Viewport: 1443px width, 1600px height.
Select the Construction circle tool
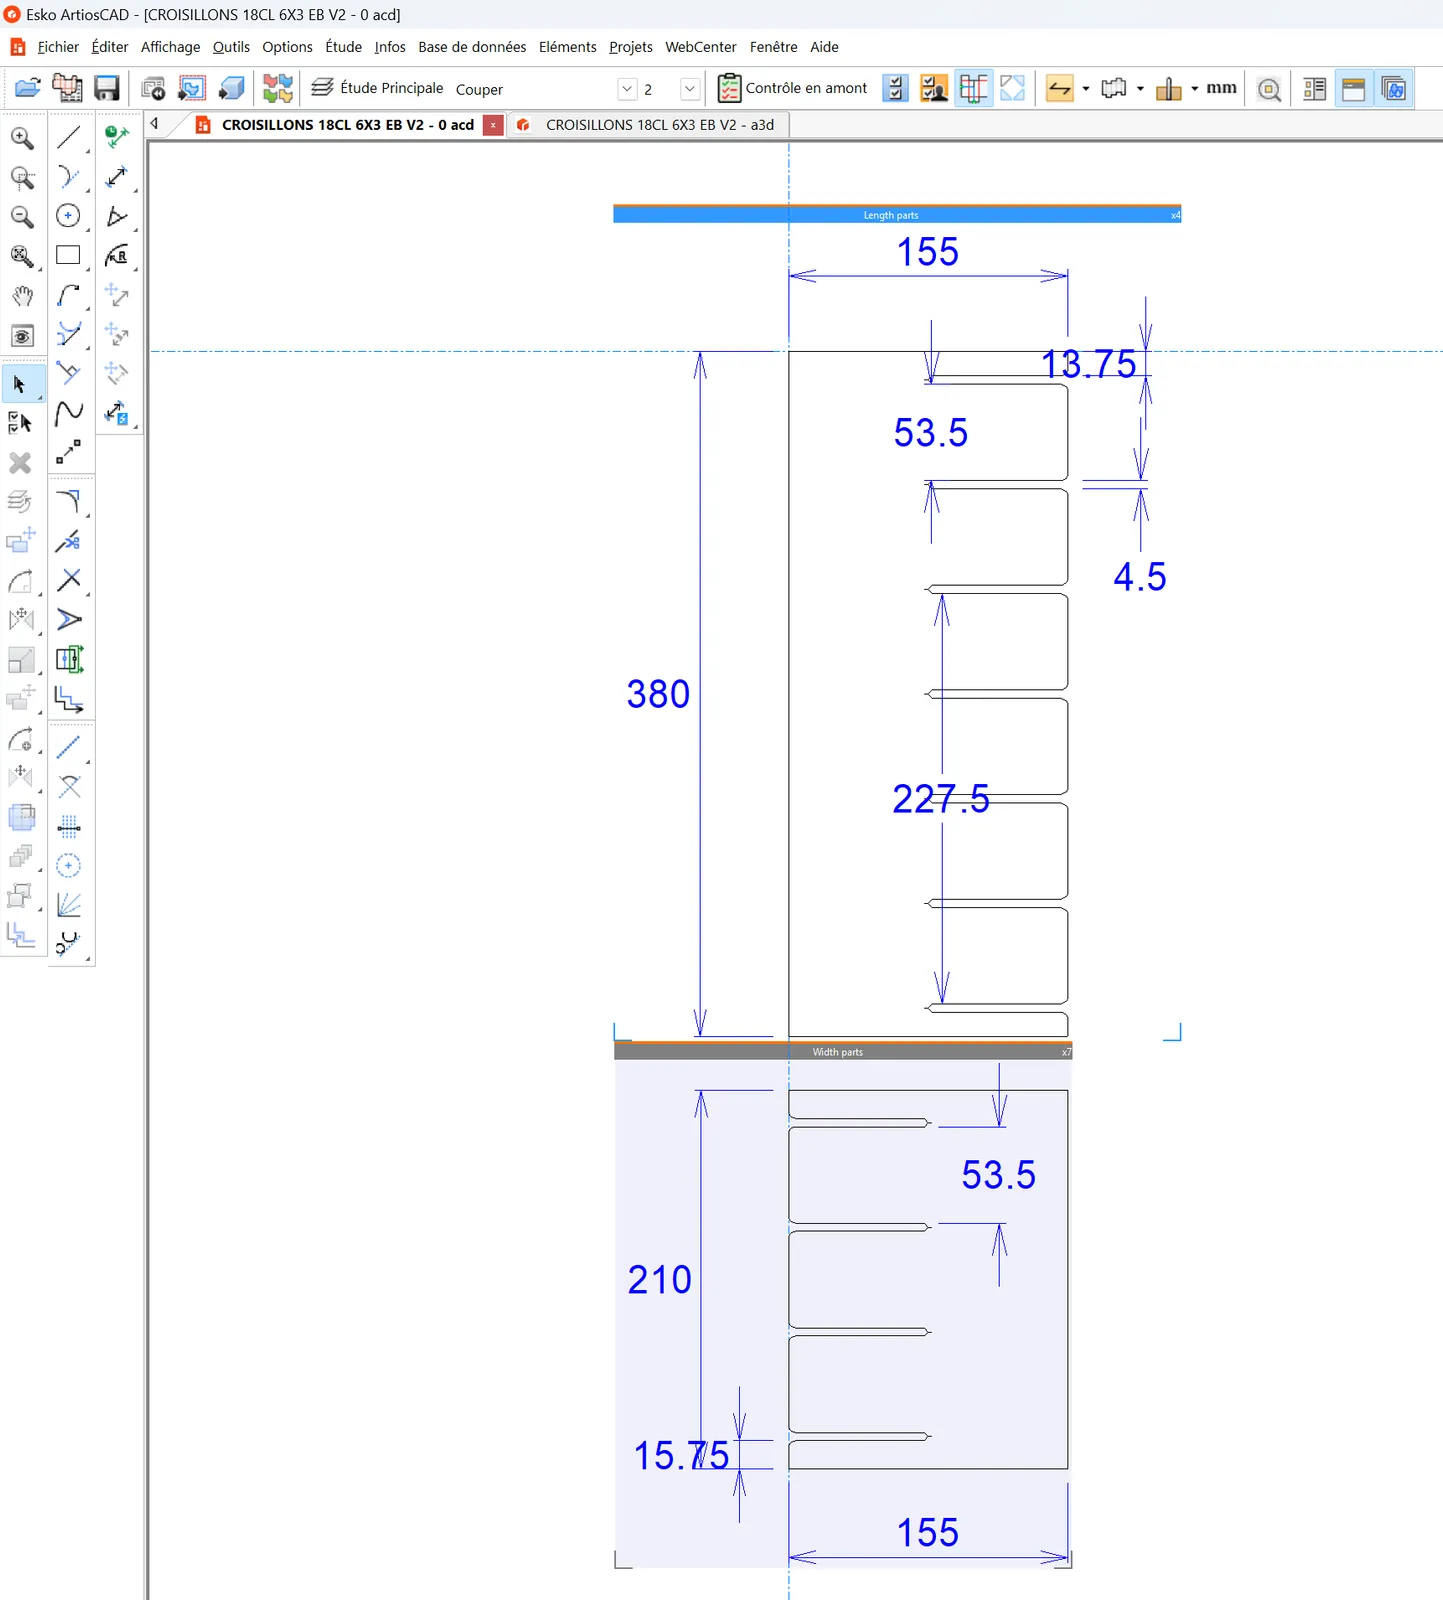click(69, 865)
